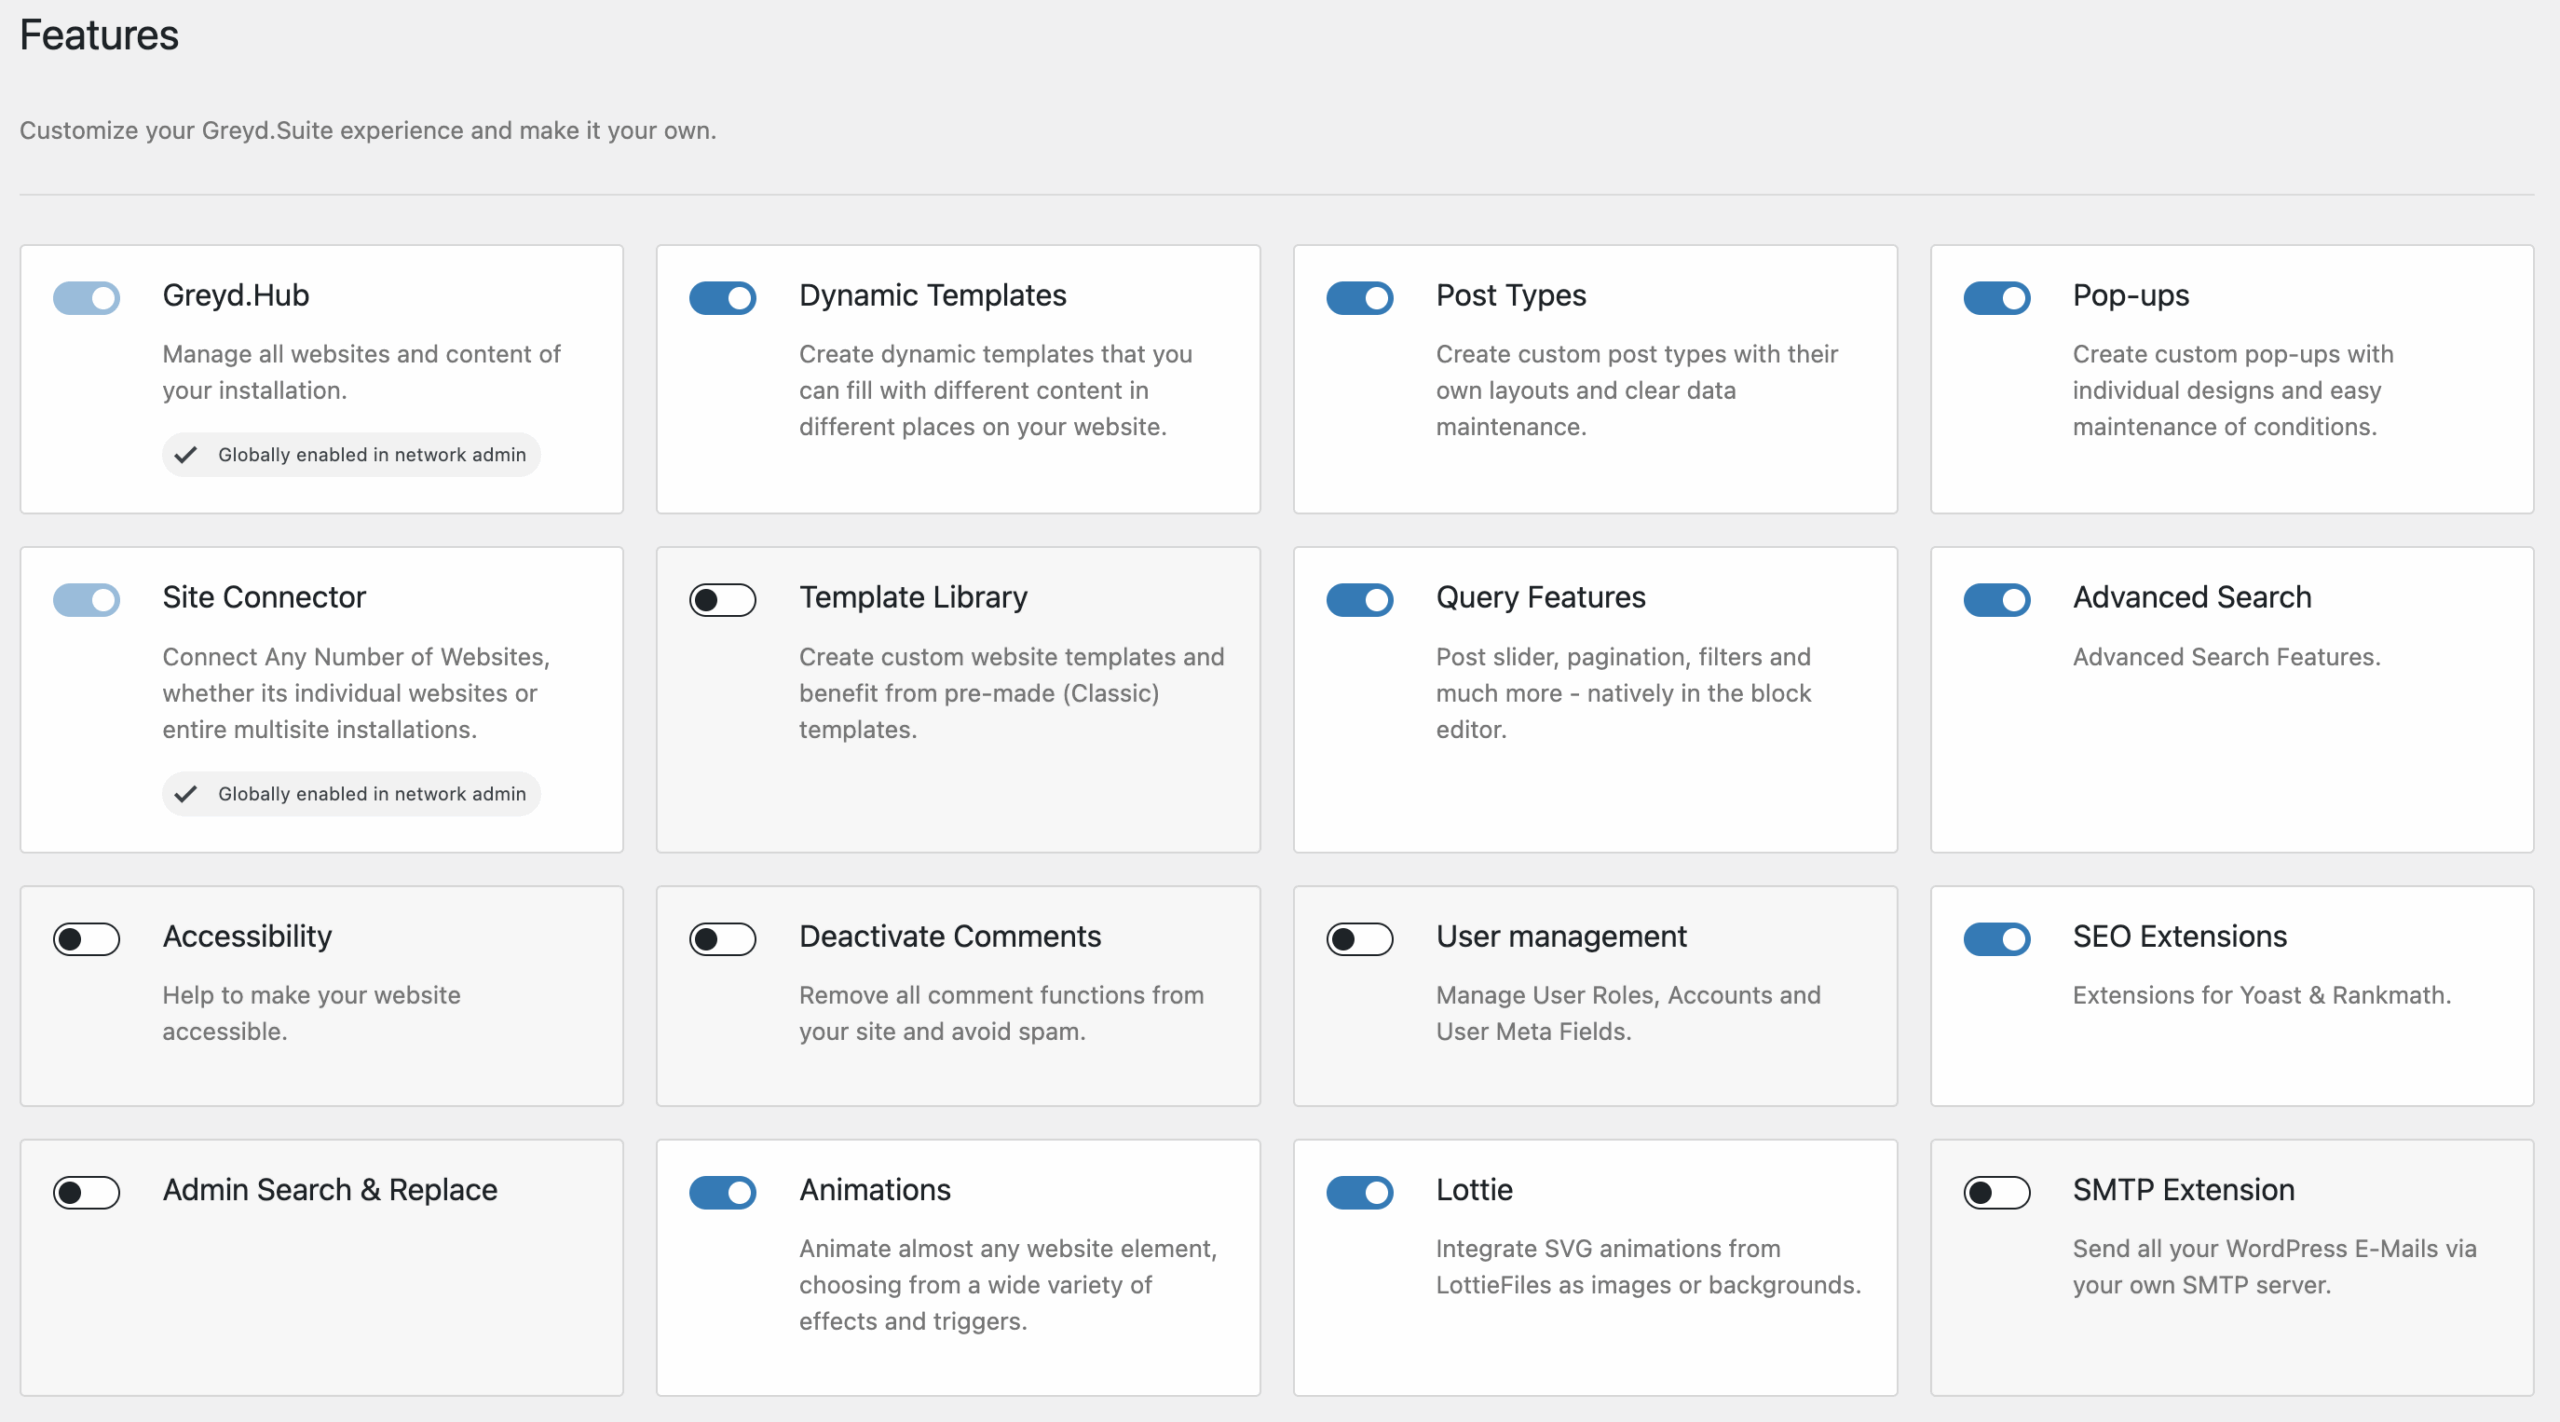
Task: Disable the Dynamic Templates toggle
Action: pos(722,298)
